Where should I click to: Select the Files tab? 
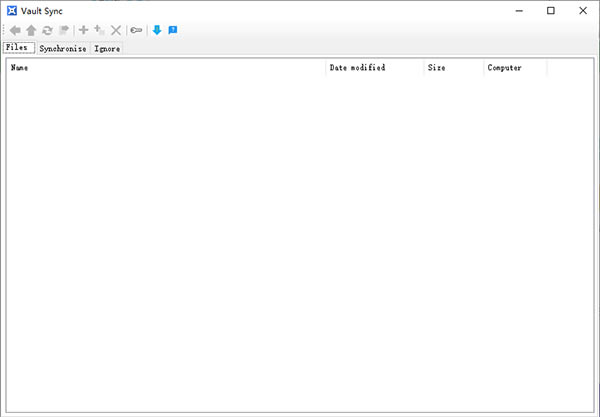coord(19,48)
